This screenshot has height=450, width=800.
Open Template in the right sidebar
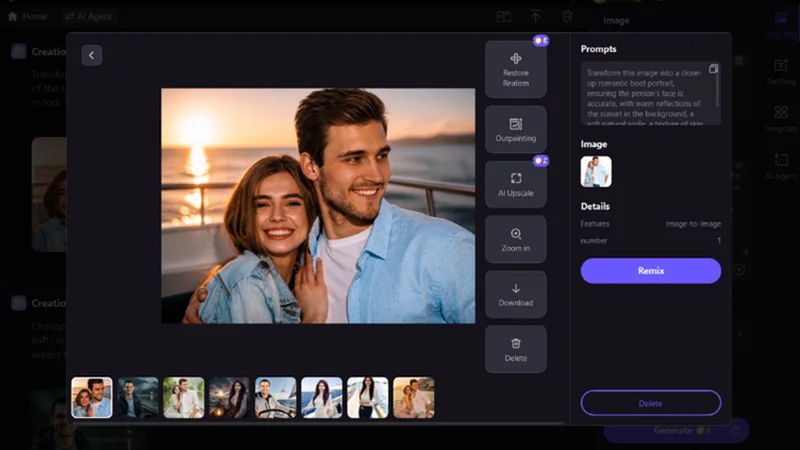click(781, 119)
